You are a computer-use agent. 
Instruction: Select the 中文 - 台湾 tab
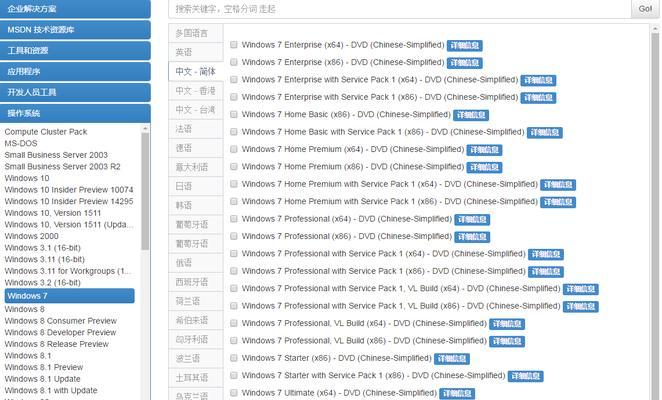click(x=195, y=110)
